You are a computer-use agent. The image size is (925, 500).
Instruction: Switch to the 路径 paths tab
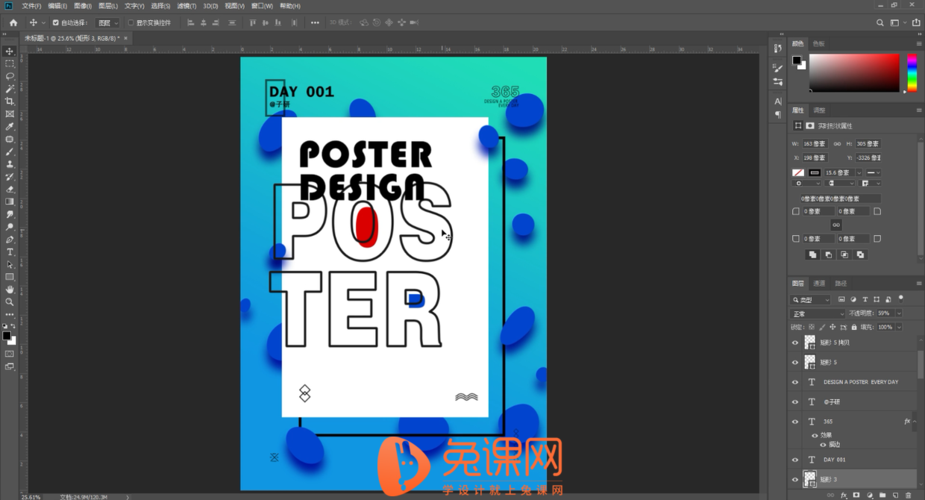click(841, 284)
